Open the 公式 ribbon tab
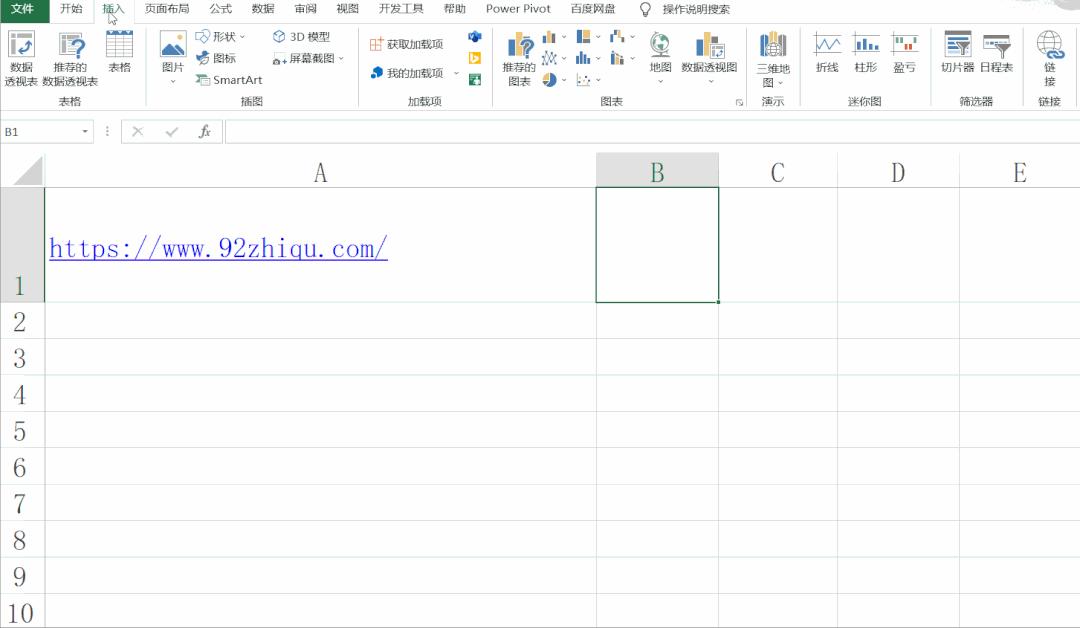Viewport: 1080px width, 628px height. pos(219,9)
